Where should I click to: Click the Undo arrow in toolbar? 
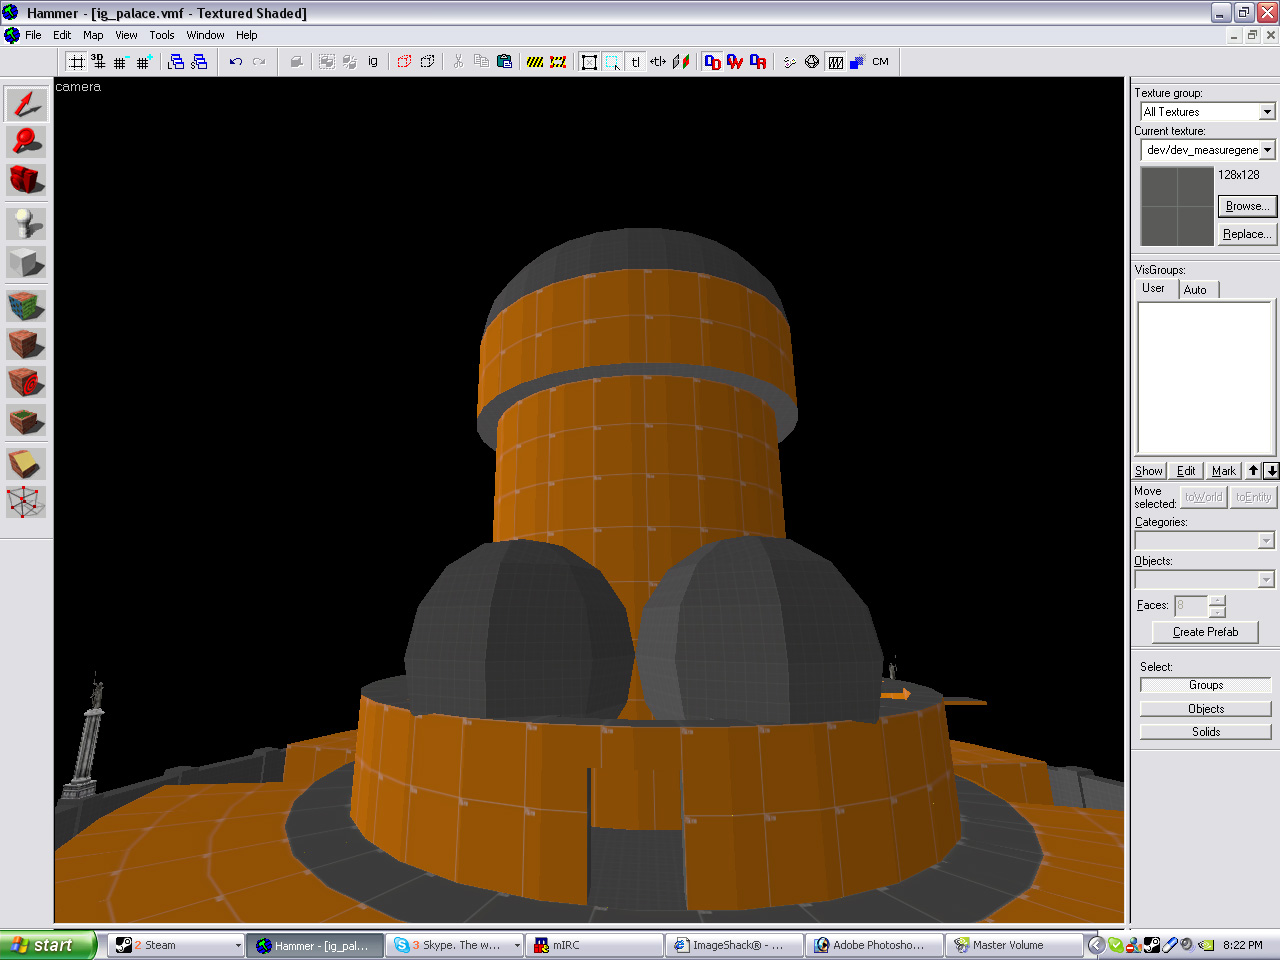236,62
